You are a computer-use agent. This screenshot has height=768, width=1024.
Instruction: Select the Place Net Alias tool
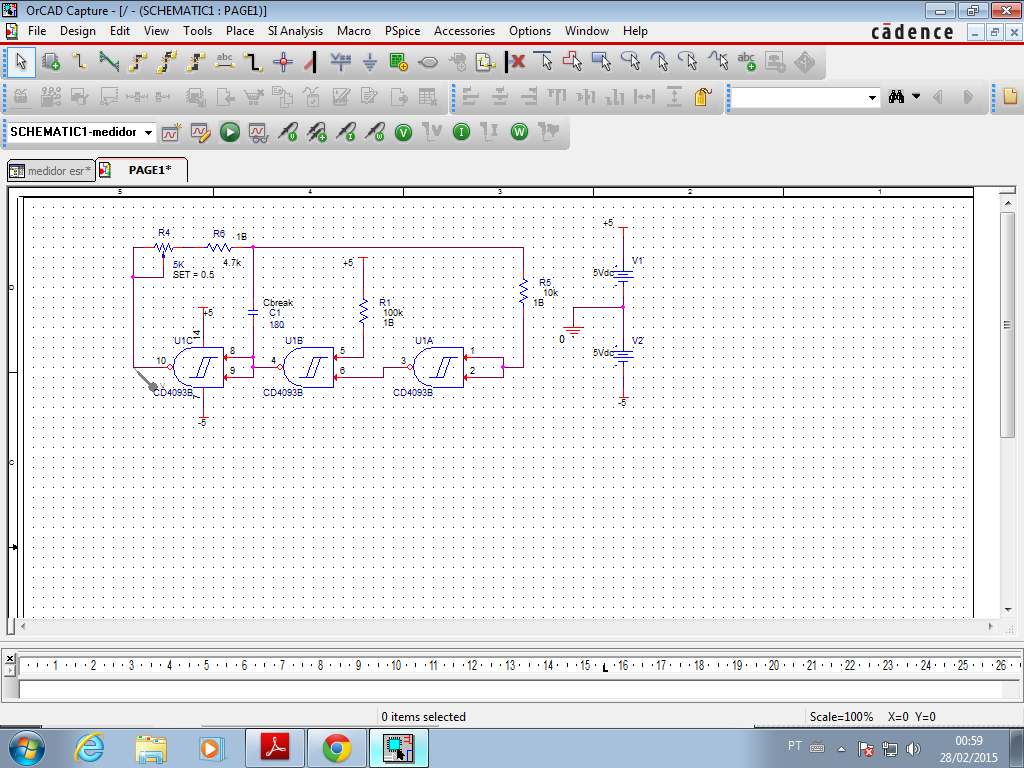[x=225, y=62]
